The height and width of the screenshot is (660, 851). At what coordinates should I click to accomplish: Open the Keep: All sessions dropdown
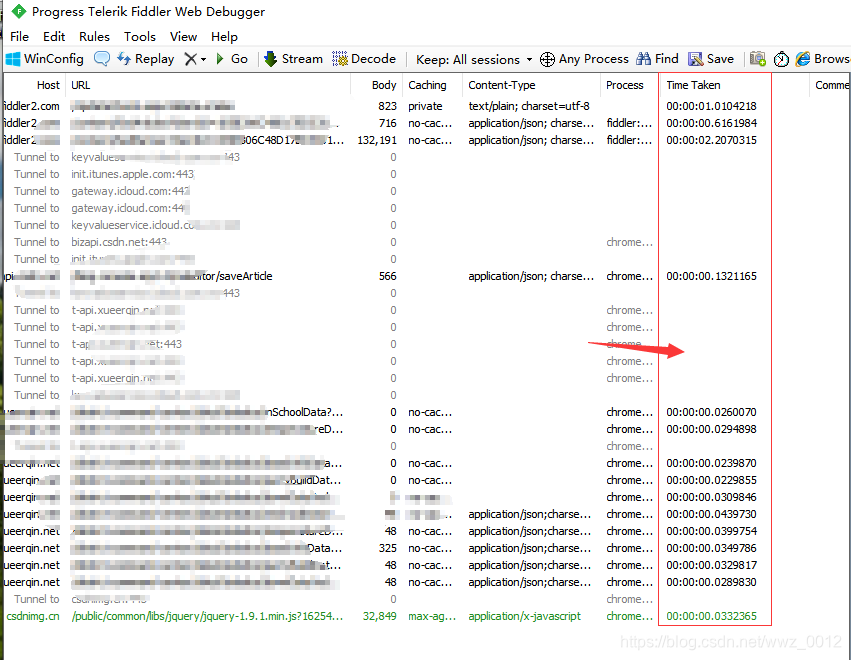[x=474, y=59]
